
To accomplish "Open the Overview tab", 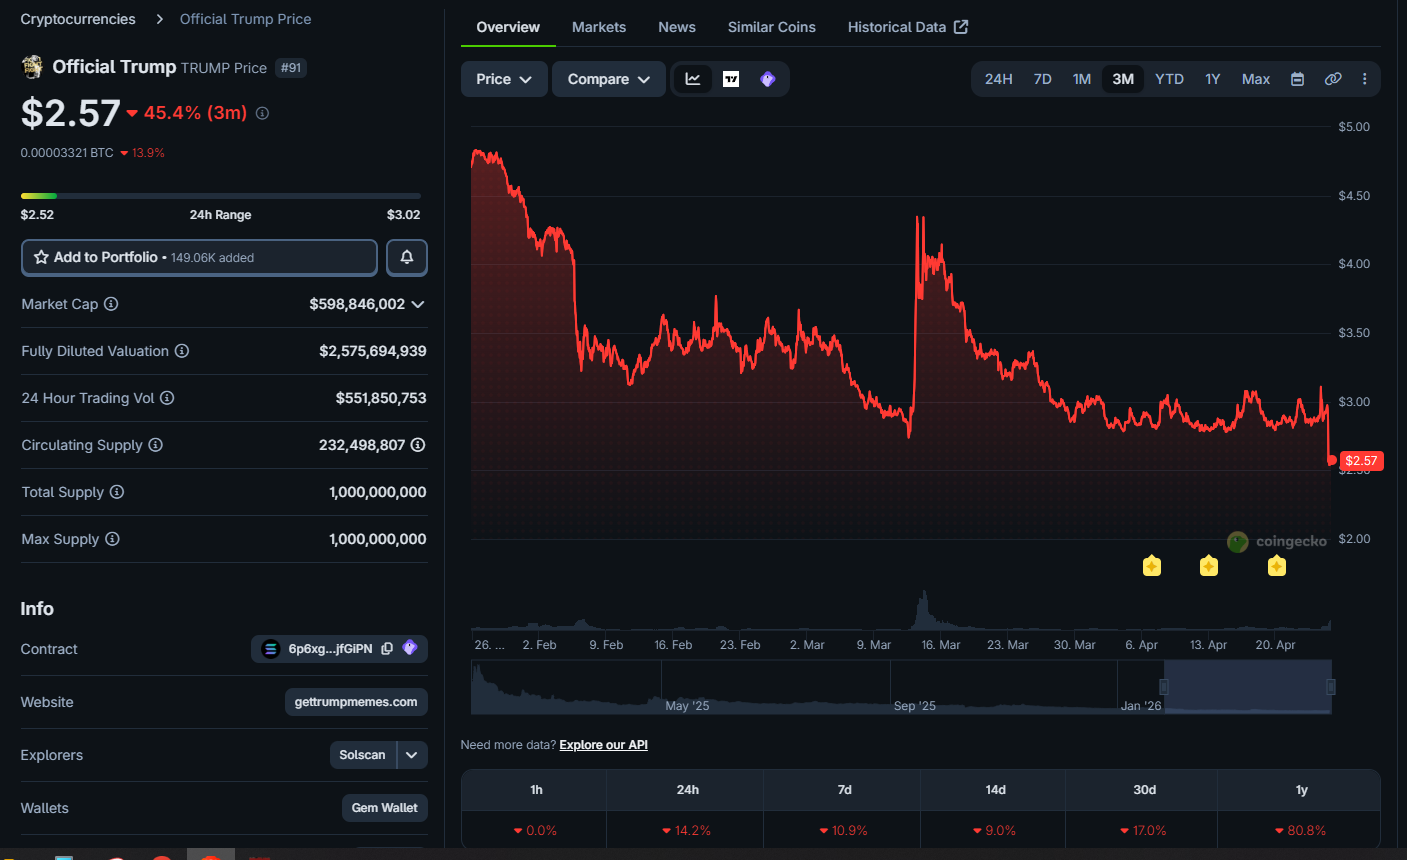I will coord(508,27).
